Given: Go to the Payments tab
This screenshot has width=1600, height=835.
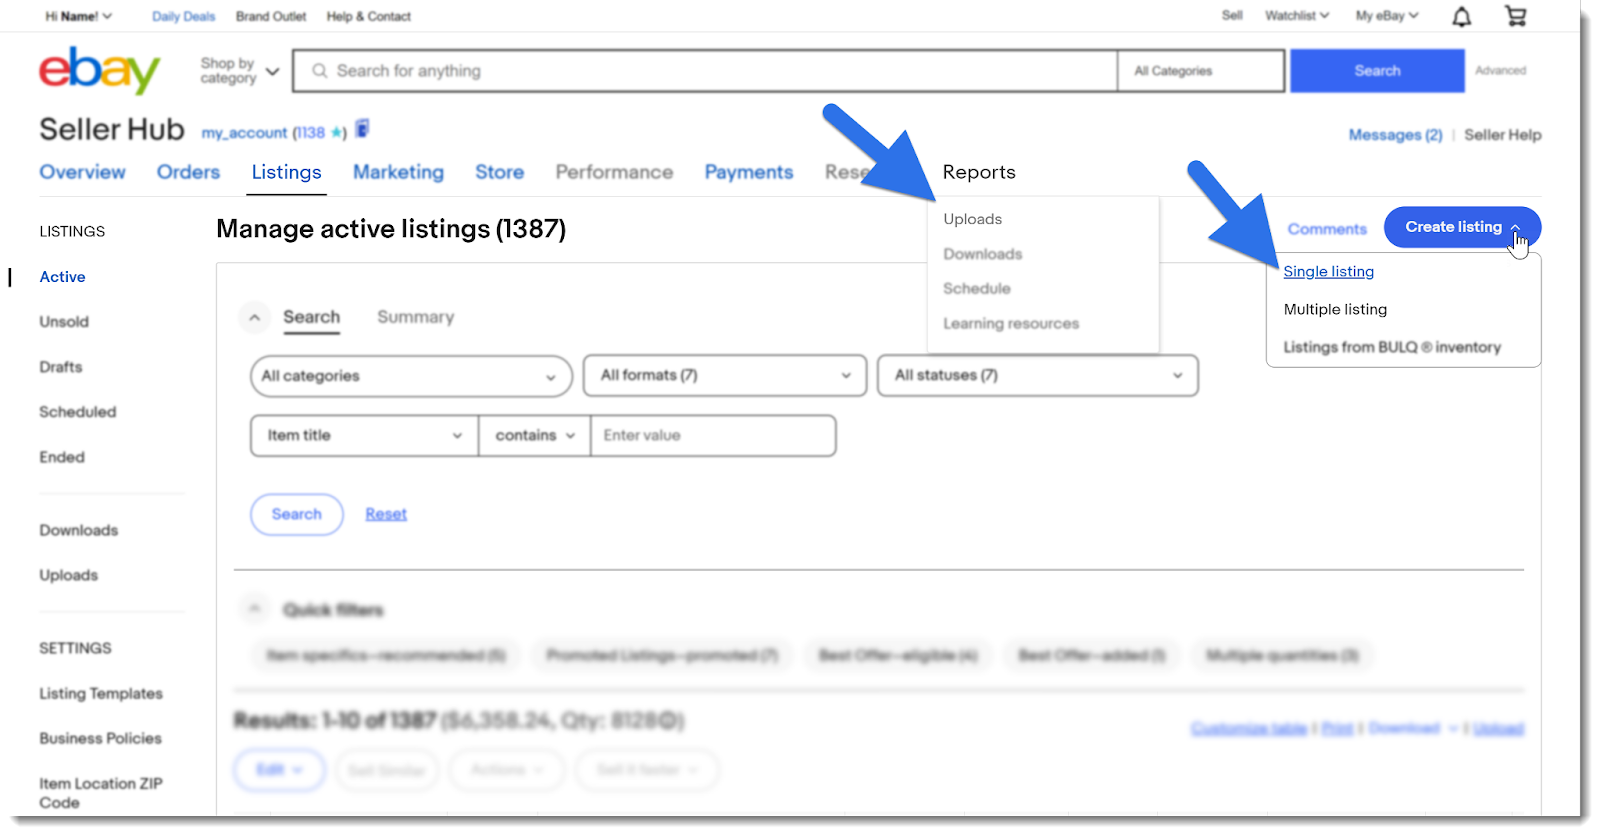Looking at the screenshot, I should click(748, 172).
